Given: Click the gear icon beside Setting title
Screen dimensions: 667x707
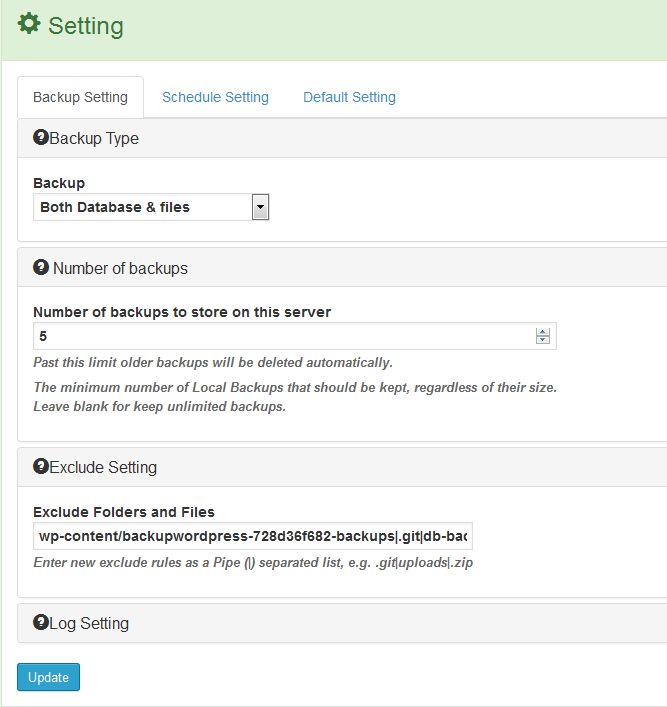Looking at the screenshot, I should [30, 24].
